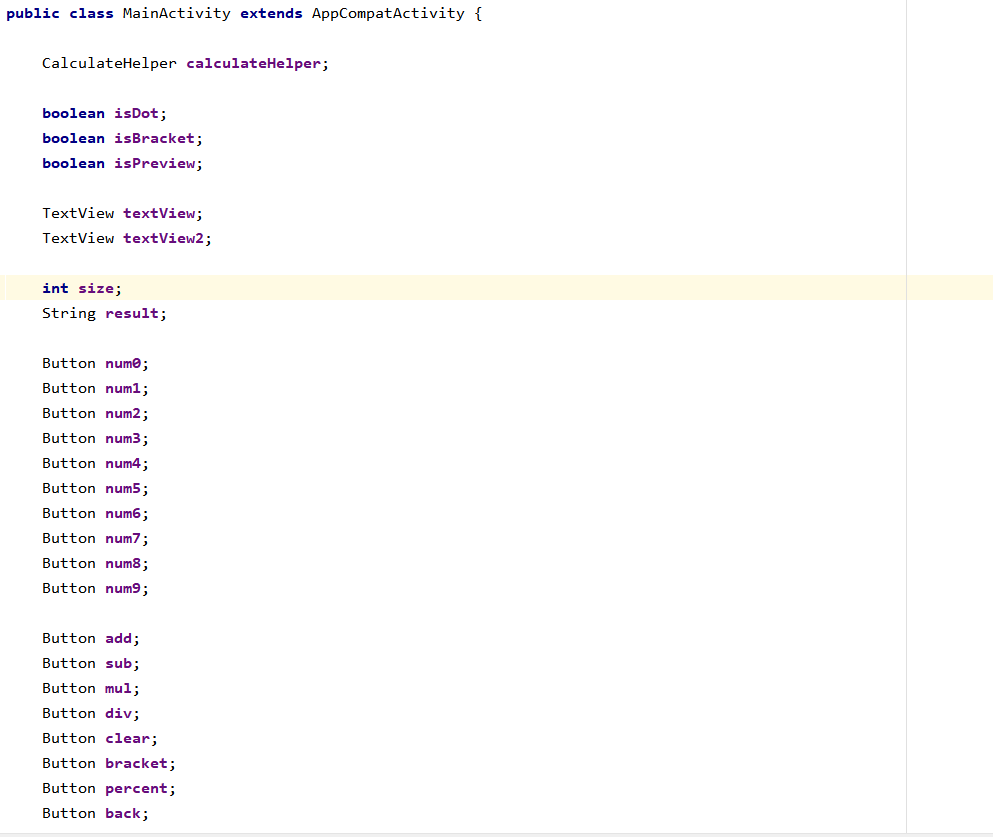993x837 pixels.
Task: Click the 'bracket' button field
Action: tap(136, 764)
